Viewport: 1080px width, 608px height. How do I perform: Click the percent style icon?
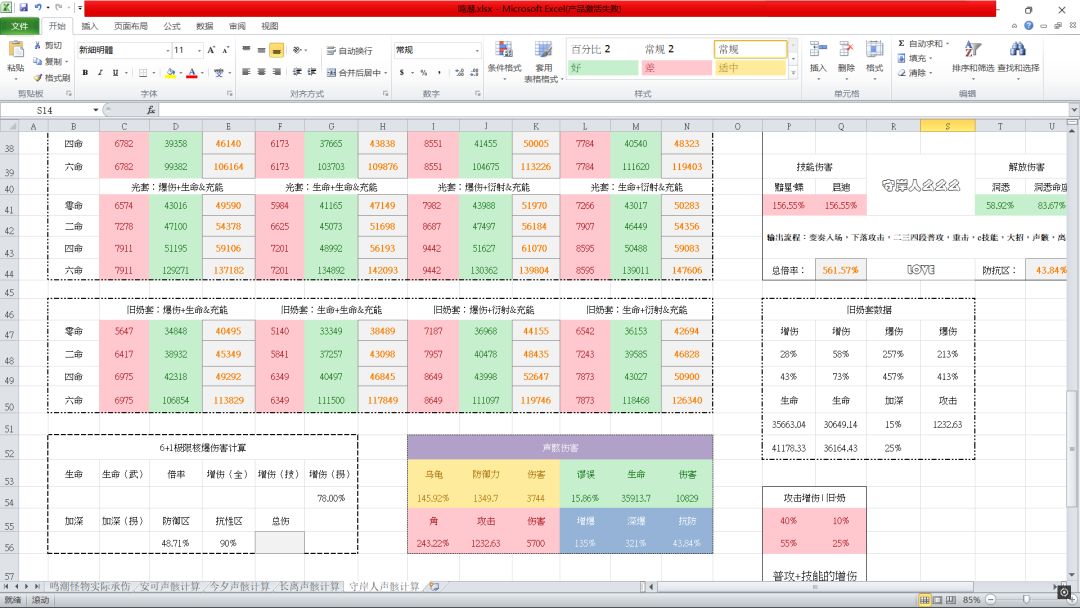point(424,72)
